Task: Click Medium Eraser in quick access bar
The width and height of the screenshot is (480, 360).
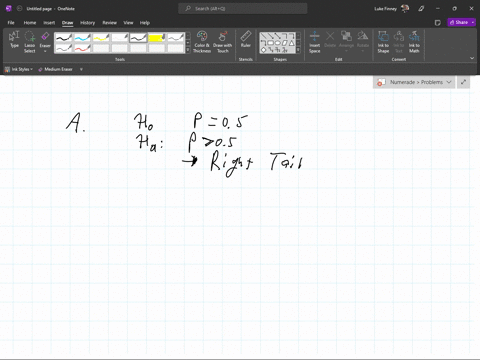Action: tap(55, 69)
